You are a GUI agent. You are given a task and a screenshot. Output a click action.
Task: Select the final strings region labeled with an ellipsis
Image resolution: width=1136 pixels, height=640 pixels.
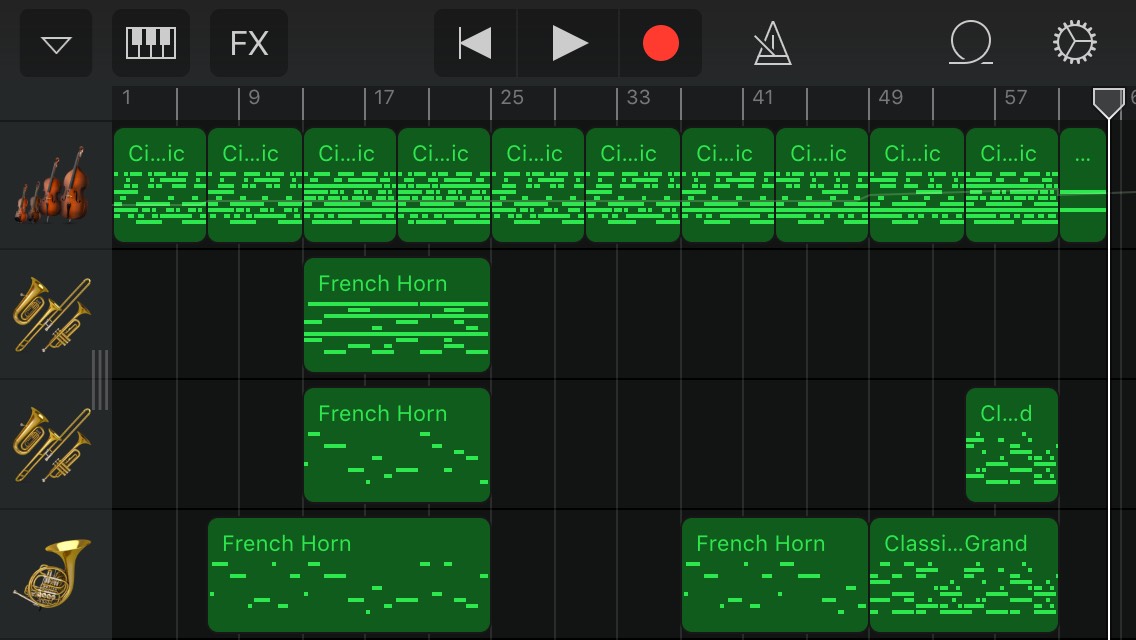[1083, 185]
